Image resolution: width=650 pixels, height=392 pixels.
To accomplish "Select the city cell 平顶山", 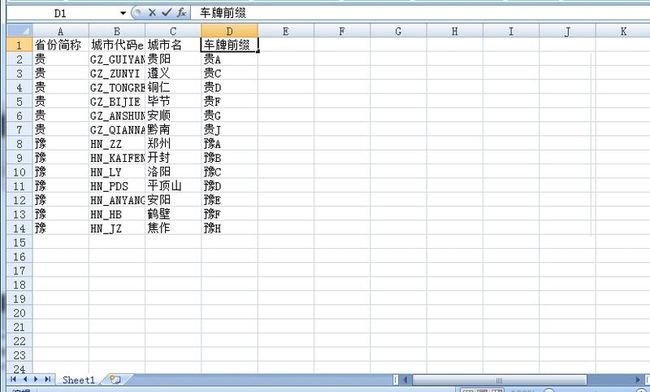I will (173, 186).
